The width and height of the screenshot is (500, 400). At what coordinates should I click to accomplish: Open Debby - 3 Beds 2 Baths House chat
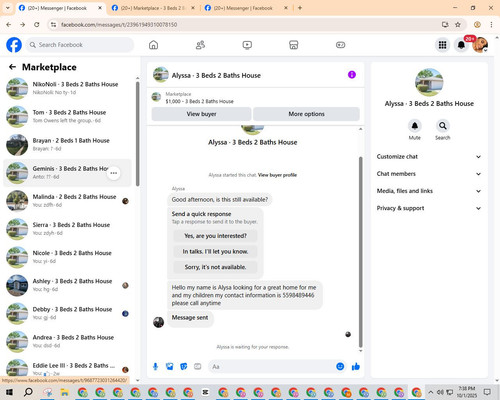pyautogui.click(x=67, y=313)
